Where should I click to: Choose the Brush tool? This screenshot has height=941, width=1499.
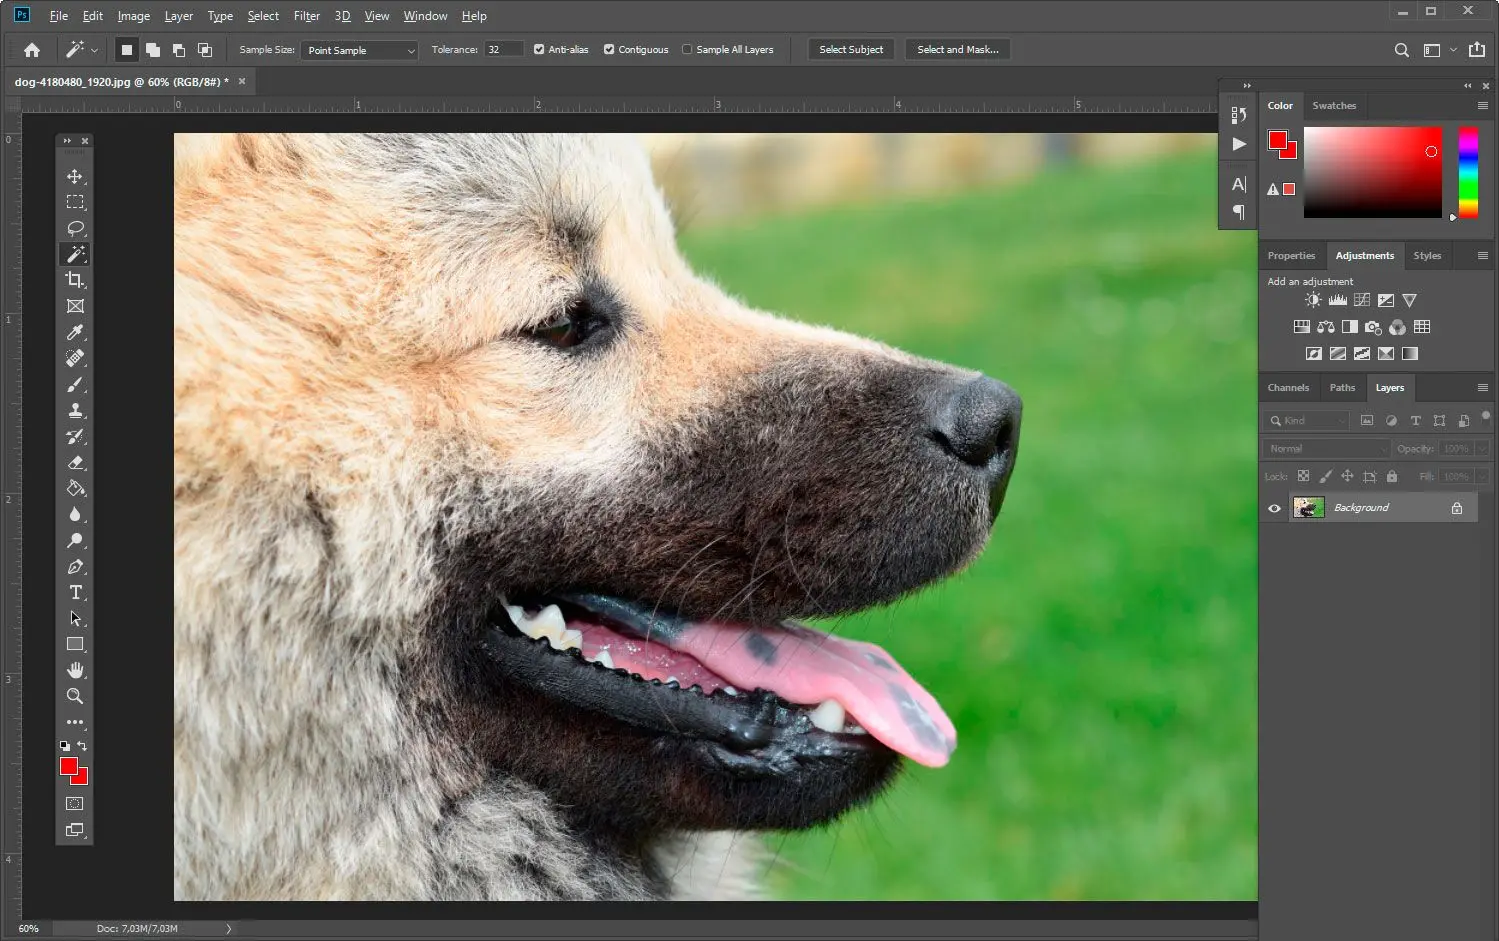tap(75, 384)
